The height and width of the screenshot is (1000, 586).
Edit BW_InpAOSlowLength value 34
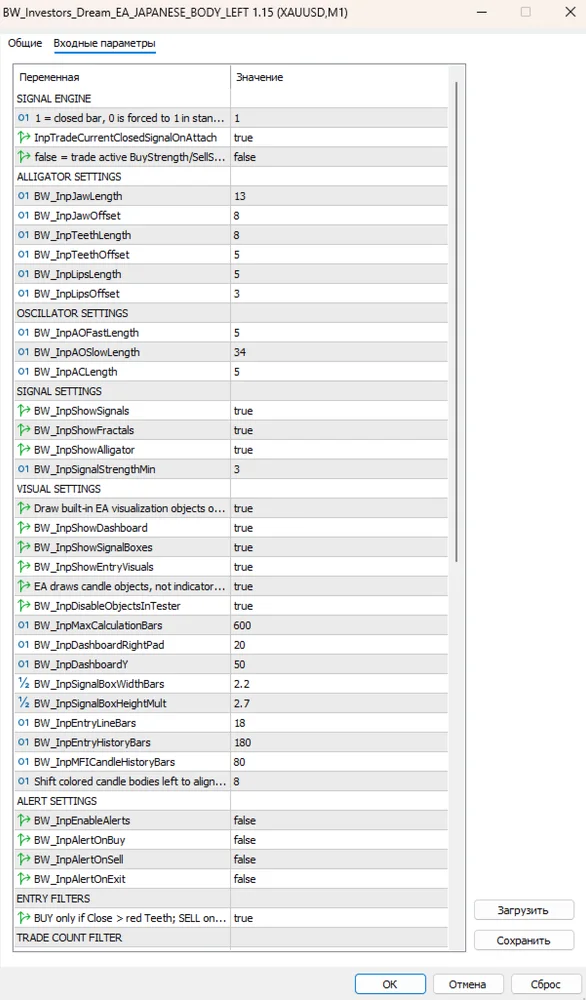coord(339,352)
